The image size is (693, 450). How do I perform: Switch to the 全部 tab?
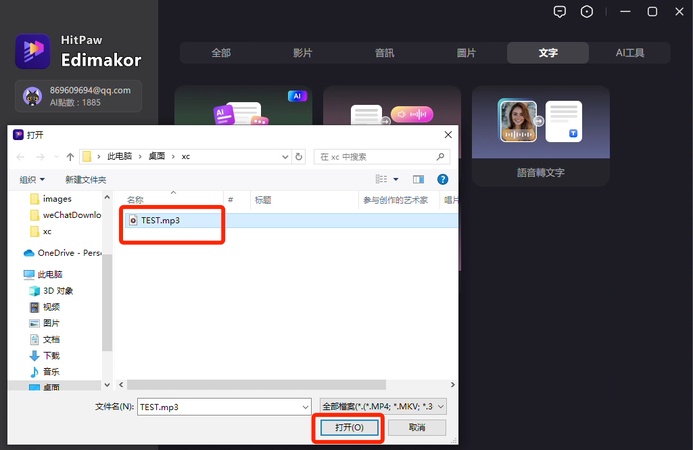221,53
